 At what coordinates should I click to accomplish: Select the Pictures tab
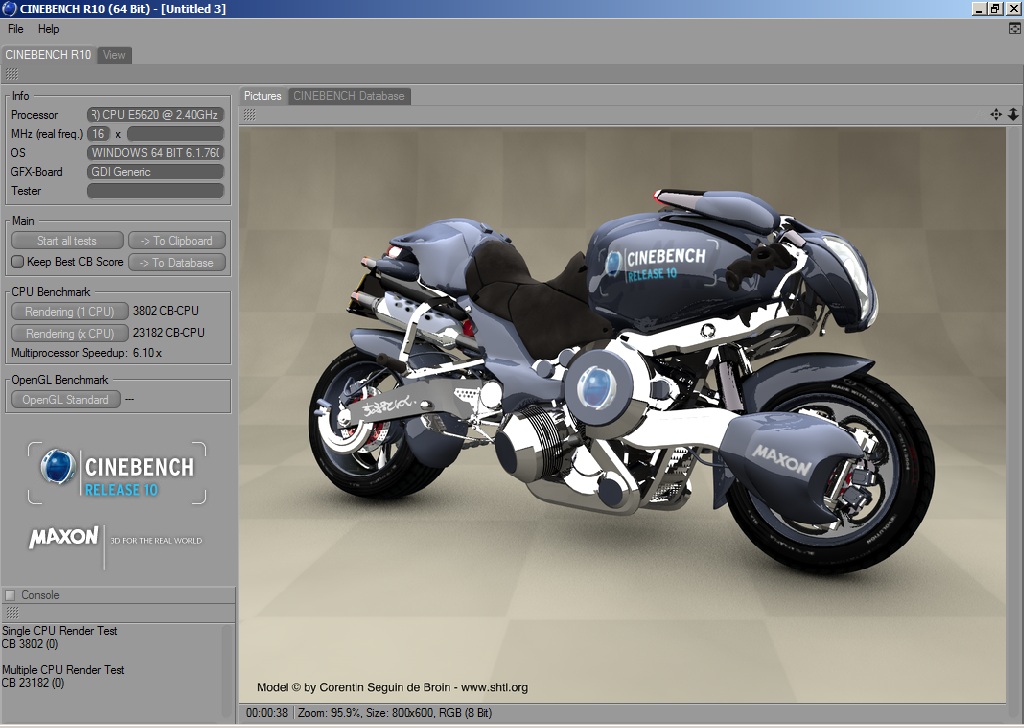(x=263, y=96)
